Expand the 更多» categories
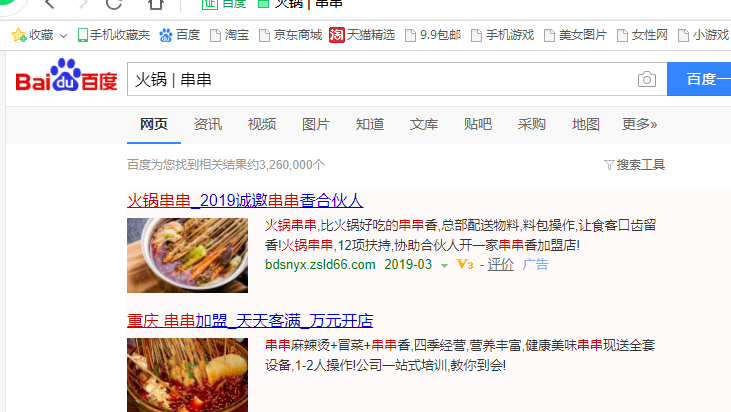 (x=639, y=124)
